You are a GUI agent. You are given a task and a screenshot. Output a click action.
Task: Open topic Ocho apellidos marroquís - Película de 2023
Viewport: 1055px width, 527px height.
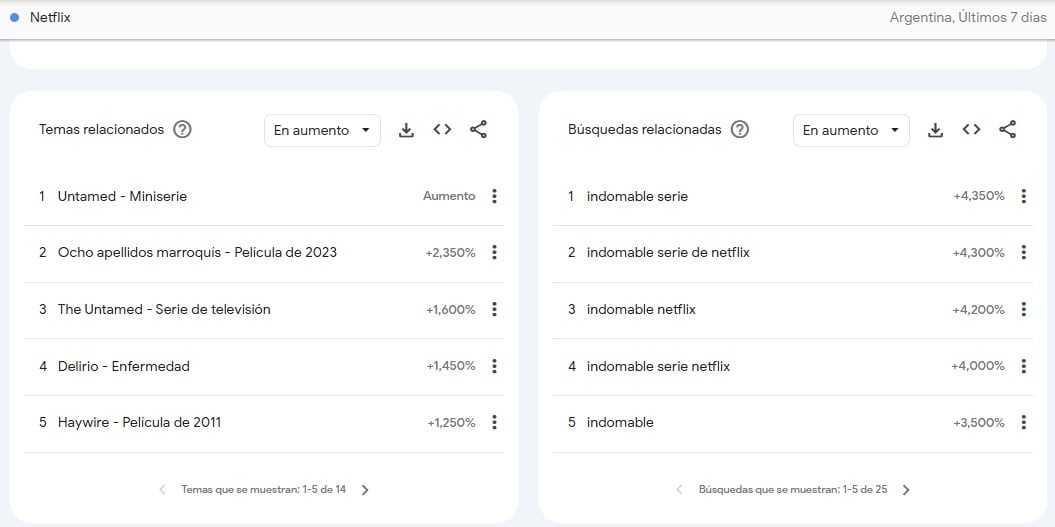[x=197, y=252]
